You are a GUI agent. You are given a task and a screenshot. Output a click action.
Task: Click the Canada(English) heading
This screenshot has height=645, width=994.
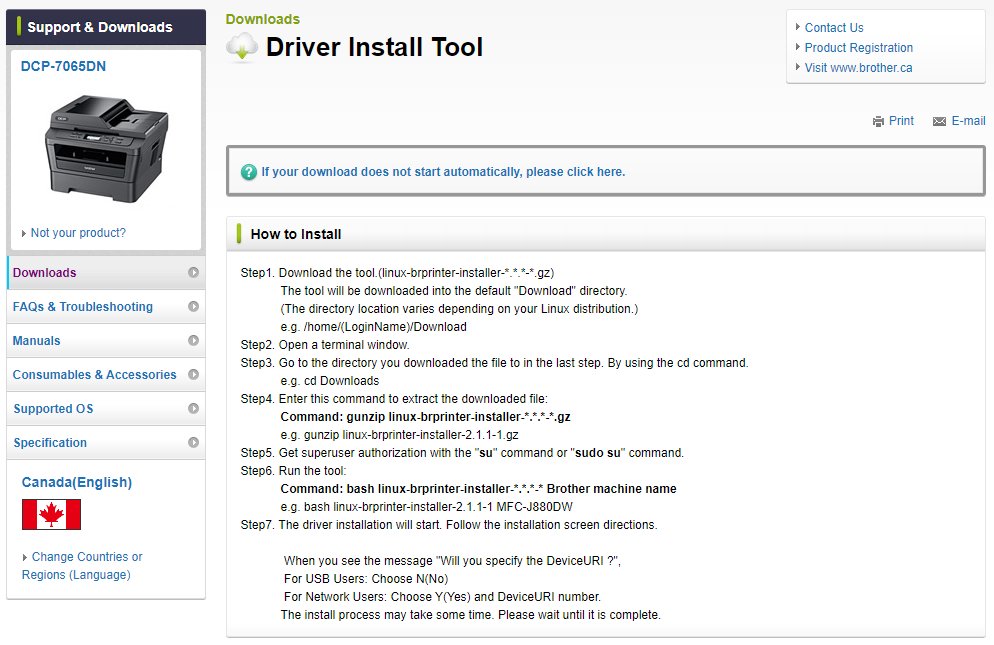pyautogui.click(x=77, y=483)
